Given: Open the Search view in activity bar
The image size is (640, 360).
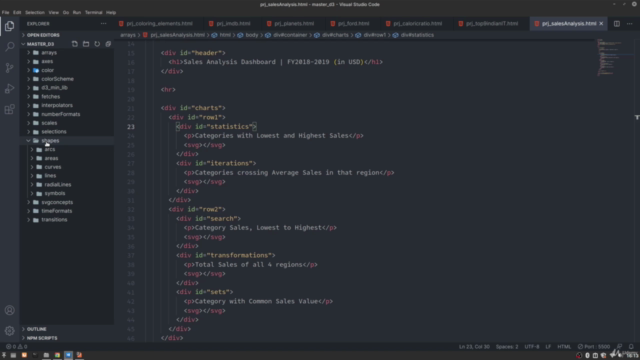Looking at the screenshot, I should click(9, 47).
